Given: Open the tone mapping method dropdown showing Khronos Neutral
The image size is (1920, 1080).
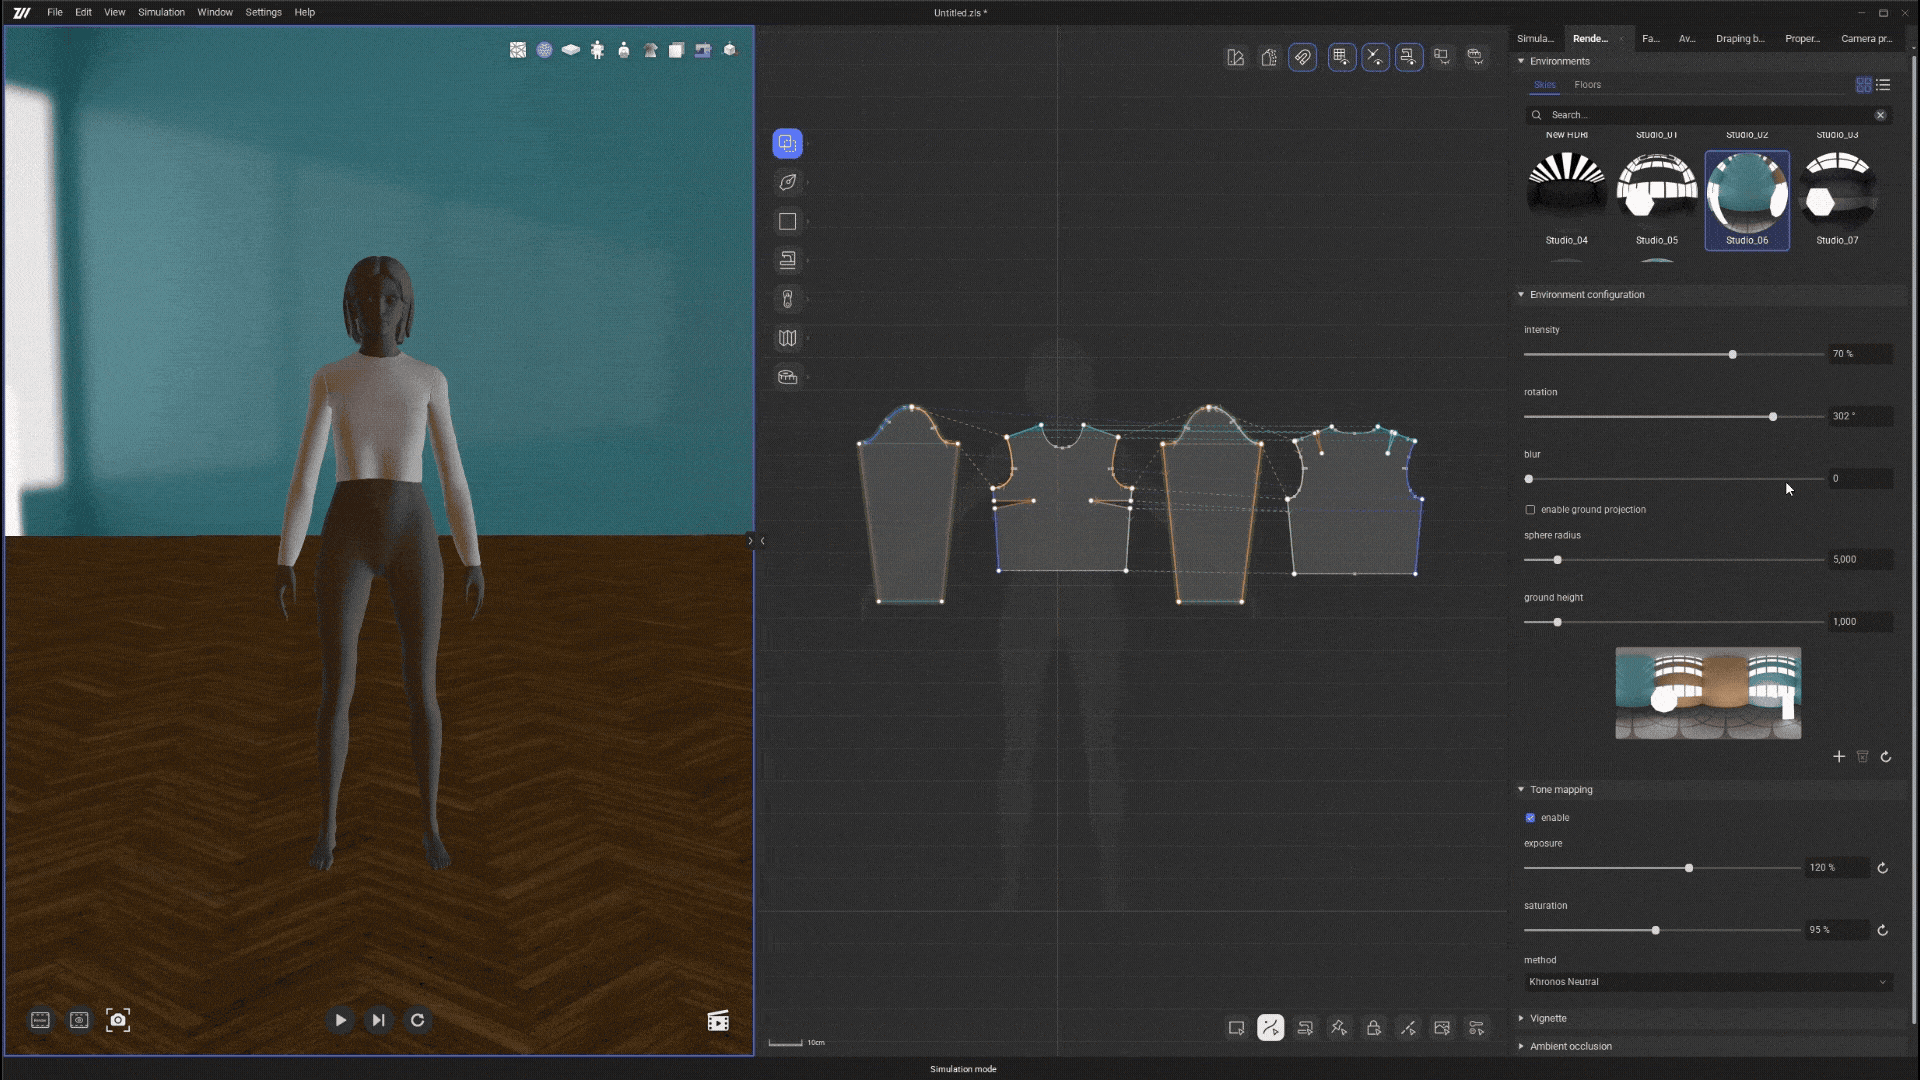Looking at the screenshot, I should (x=1707, y=981).
